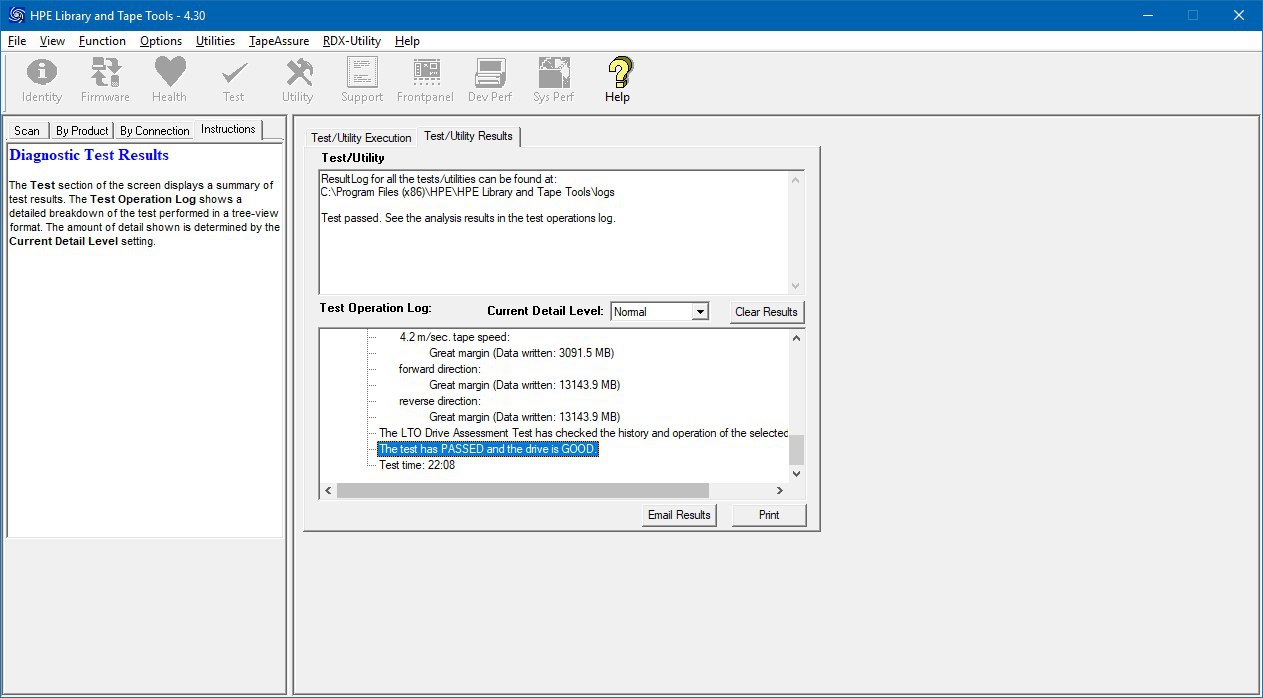The height and width of the screenshot is (698, 1263).
Task: Select 'The test has PASSED' log line
Action: (x=487, y=449)
